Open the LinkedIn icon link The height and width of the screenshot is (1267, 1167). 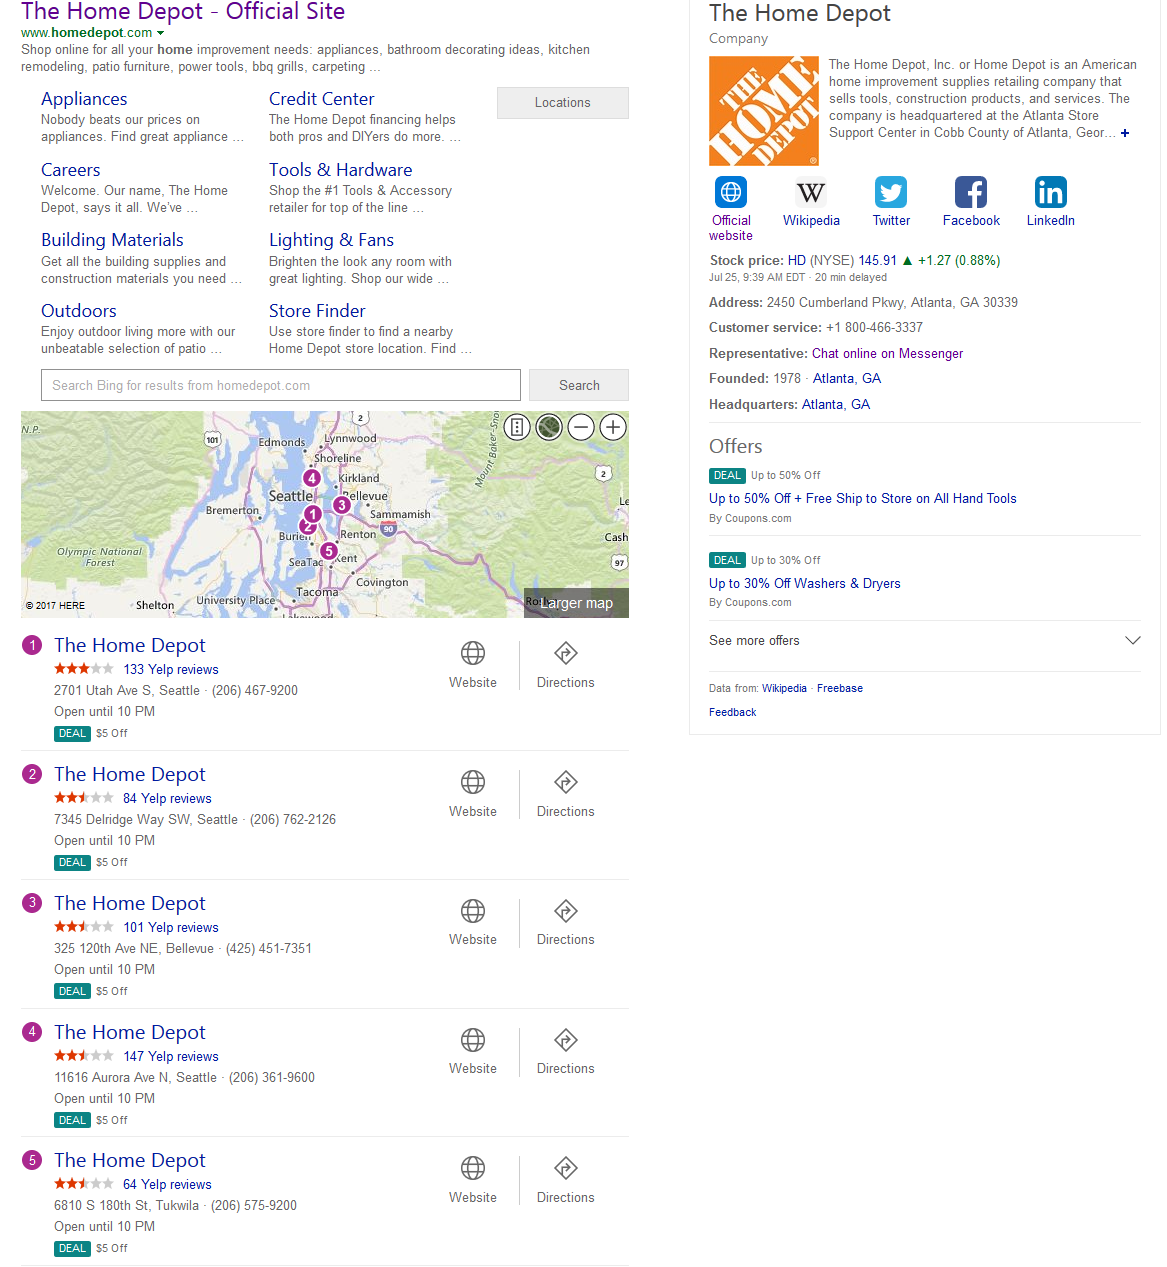click(1050, 192)
